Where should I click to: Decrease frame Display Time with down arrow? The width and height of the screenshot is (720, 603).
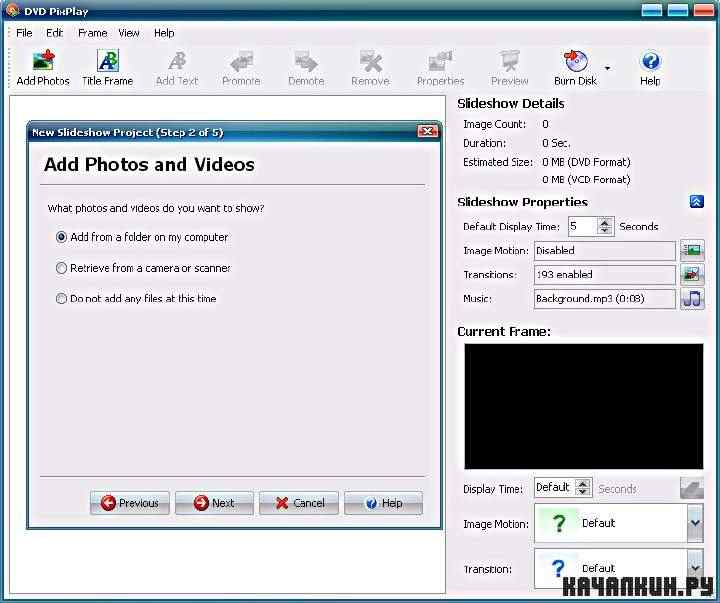click(583, 492)
